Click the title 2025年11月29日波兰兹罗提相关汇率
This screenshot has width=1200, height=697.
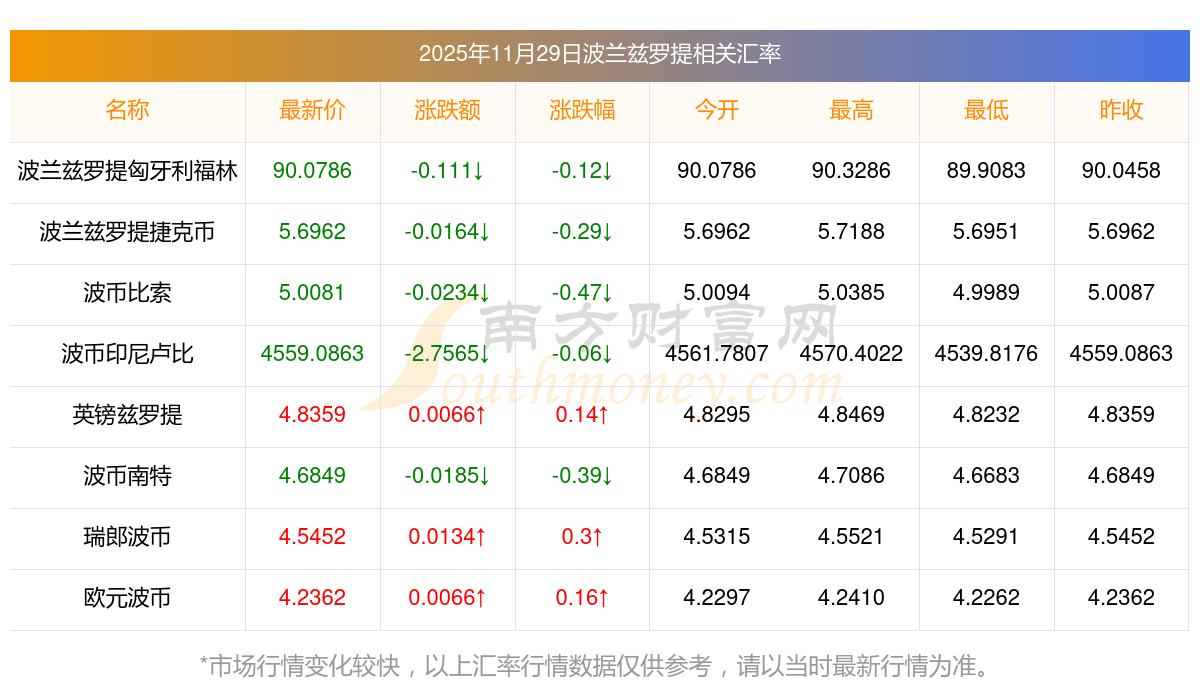(x=600, y=54)
